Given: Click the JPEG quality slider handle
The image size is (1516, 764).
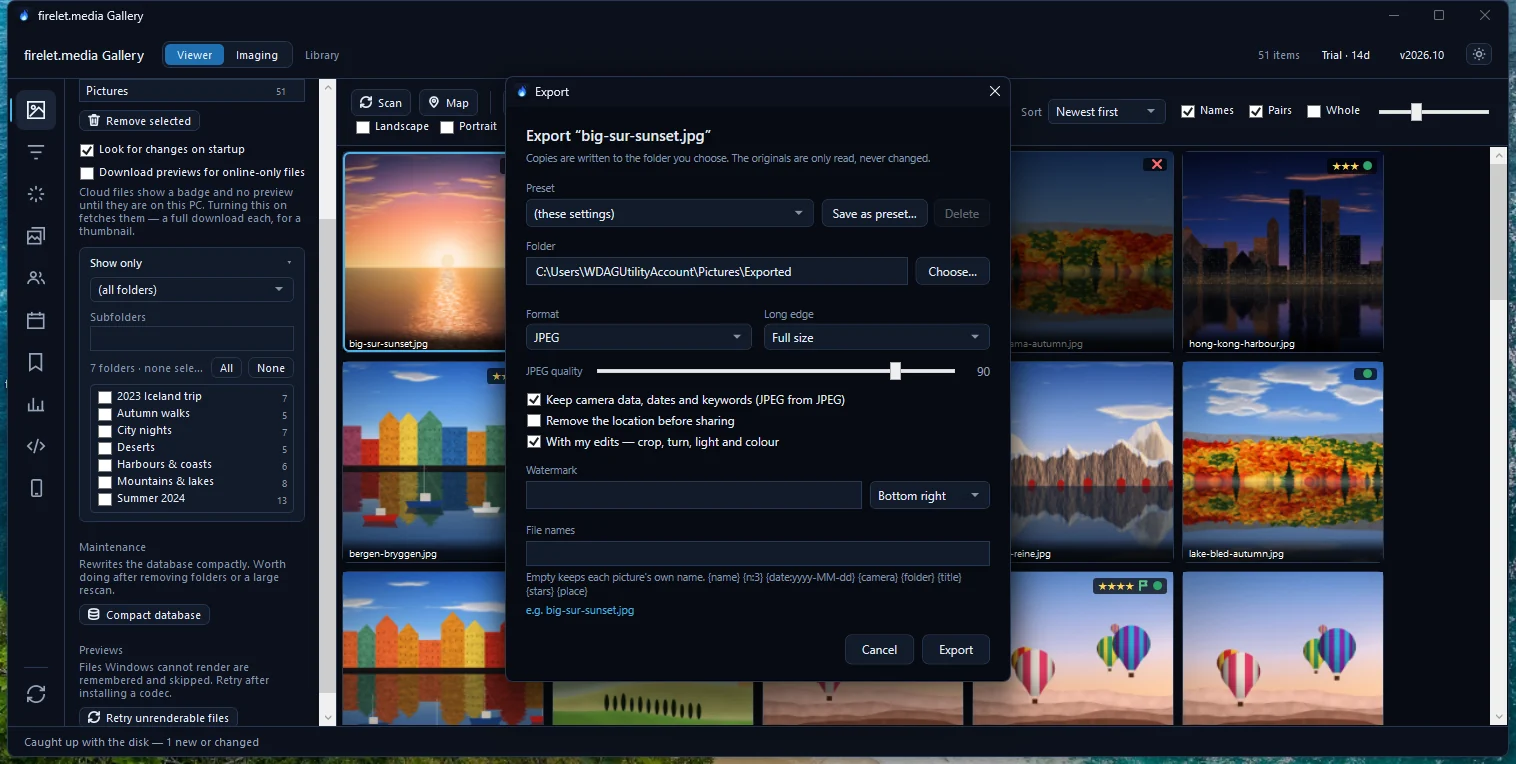Looking at the screenshot, I should pyautogui.click(x=895, y=371).
